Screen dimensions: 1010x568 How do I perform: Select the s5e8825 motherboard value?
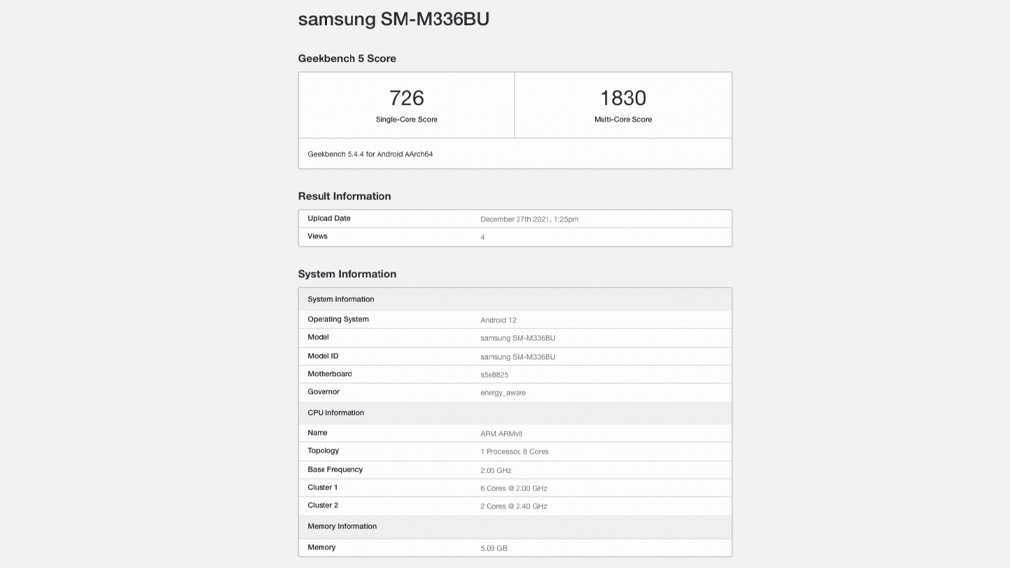[x=494, y=375]
